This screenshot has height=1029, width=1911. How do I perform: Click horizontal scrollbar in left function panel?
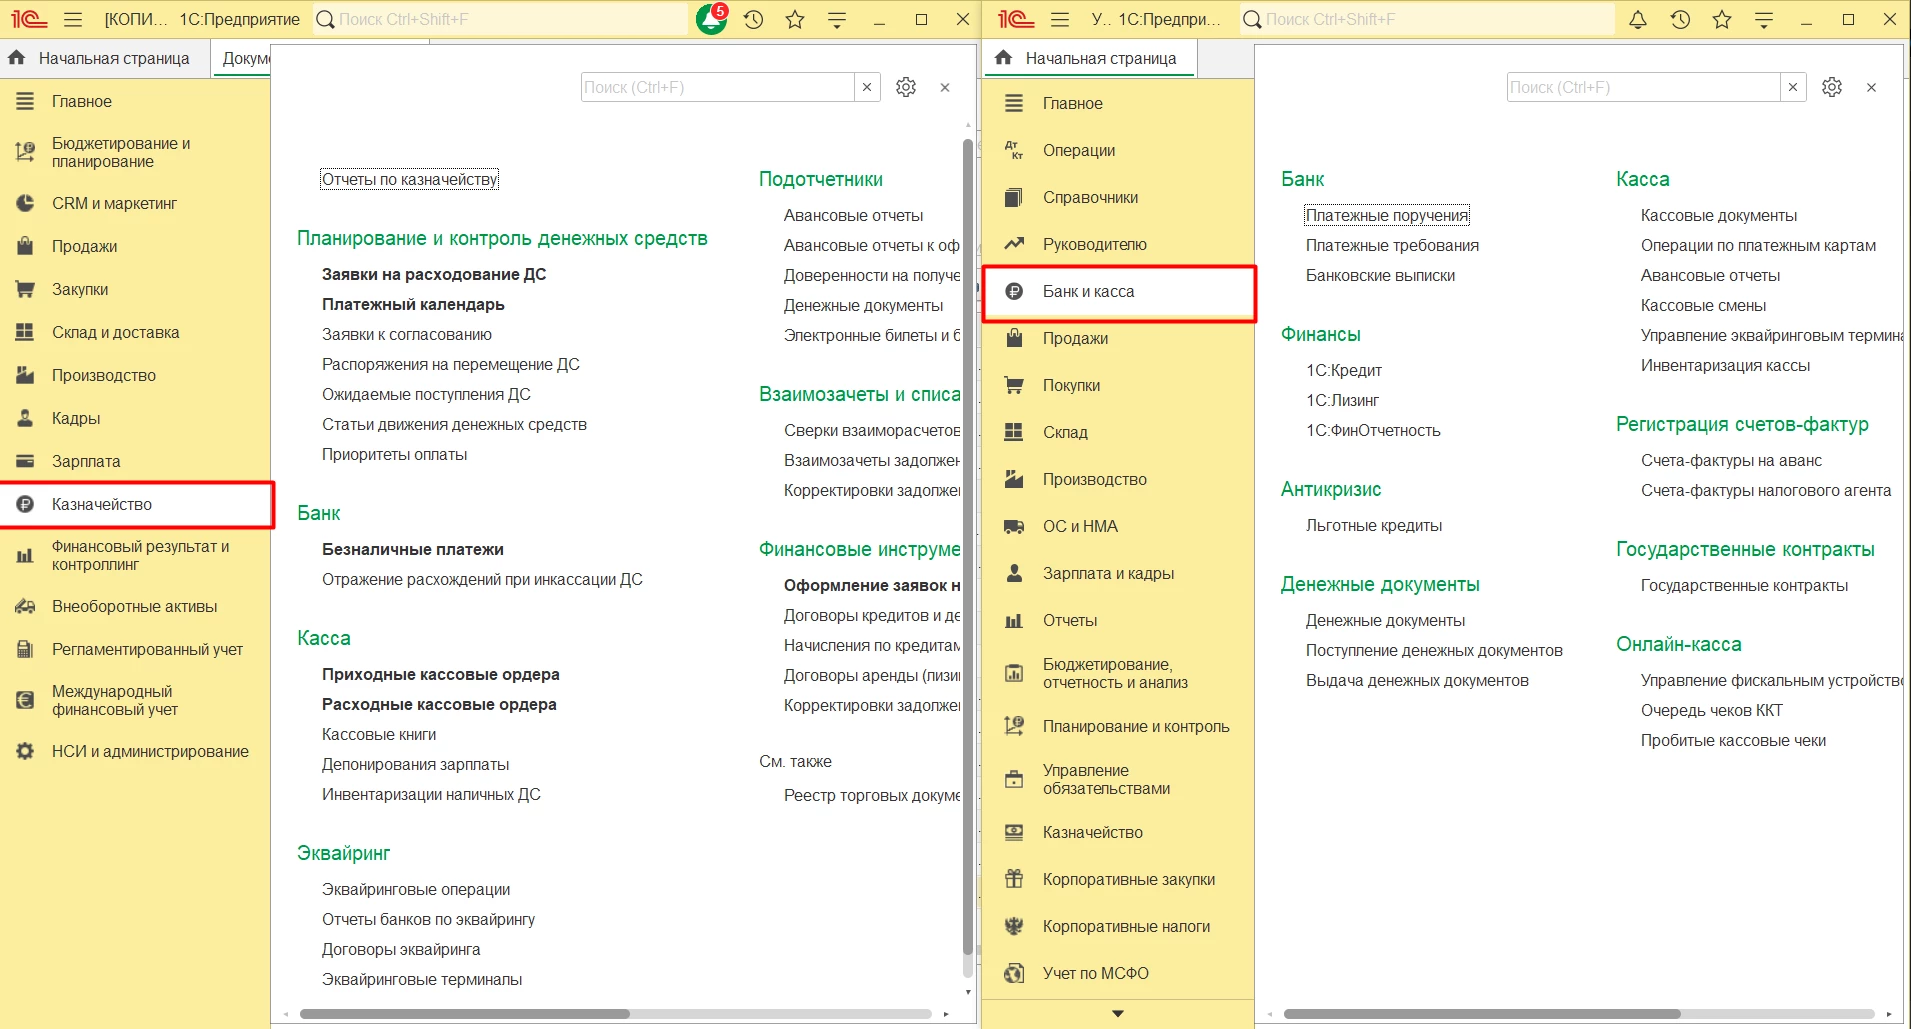(x=465, y=1014)
